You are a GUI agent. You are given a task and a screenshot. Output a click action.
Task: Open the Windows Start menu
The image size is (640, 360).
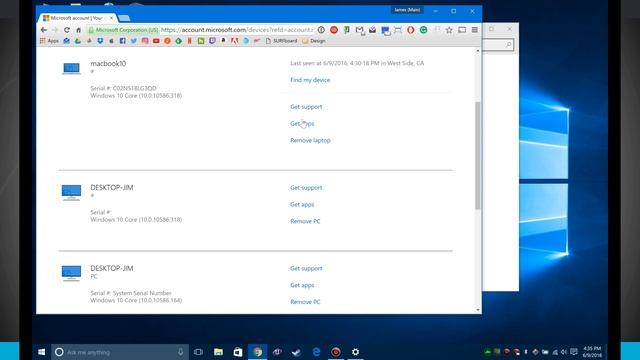click(x=42, y=352)
